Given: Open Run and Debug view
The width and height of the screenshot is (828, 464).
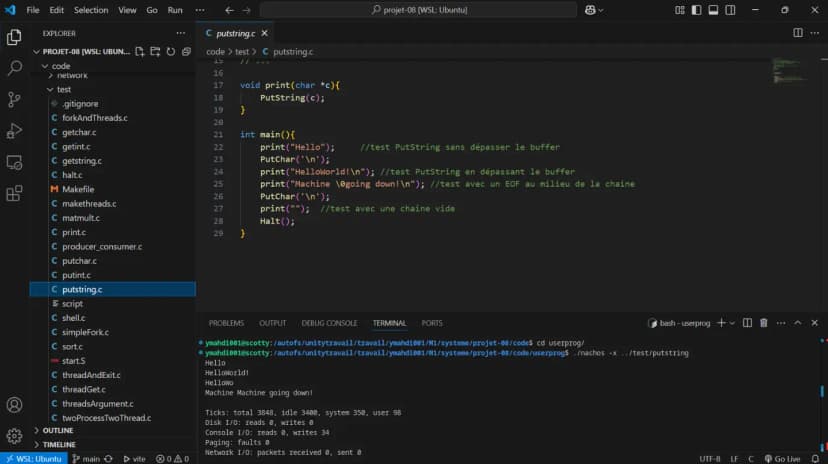Looking at the screenshot, I should [x=14, y=131].
